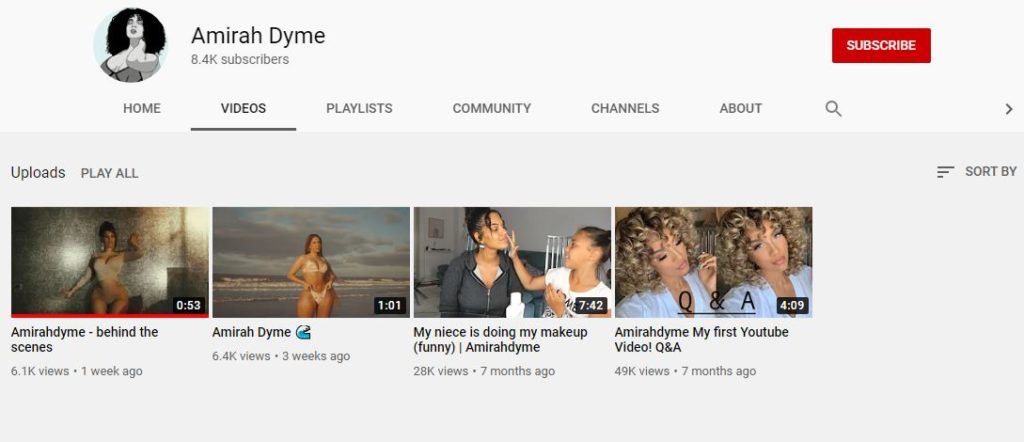View the About tab

(741, 108)
